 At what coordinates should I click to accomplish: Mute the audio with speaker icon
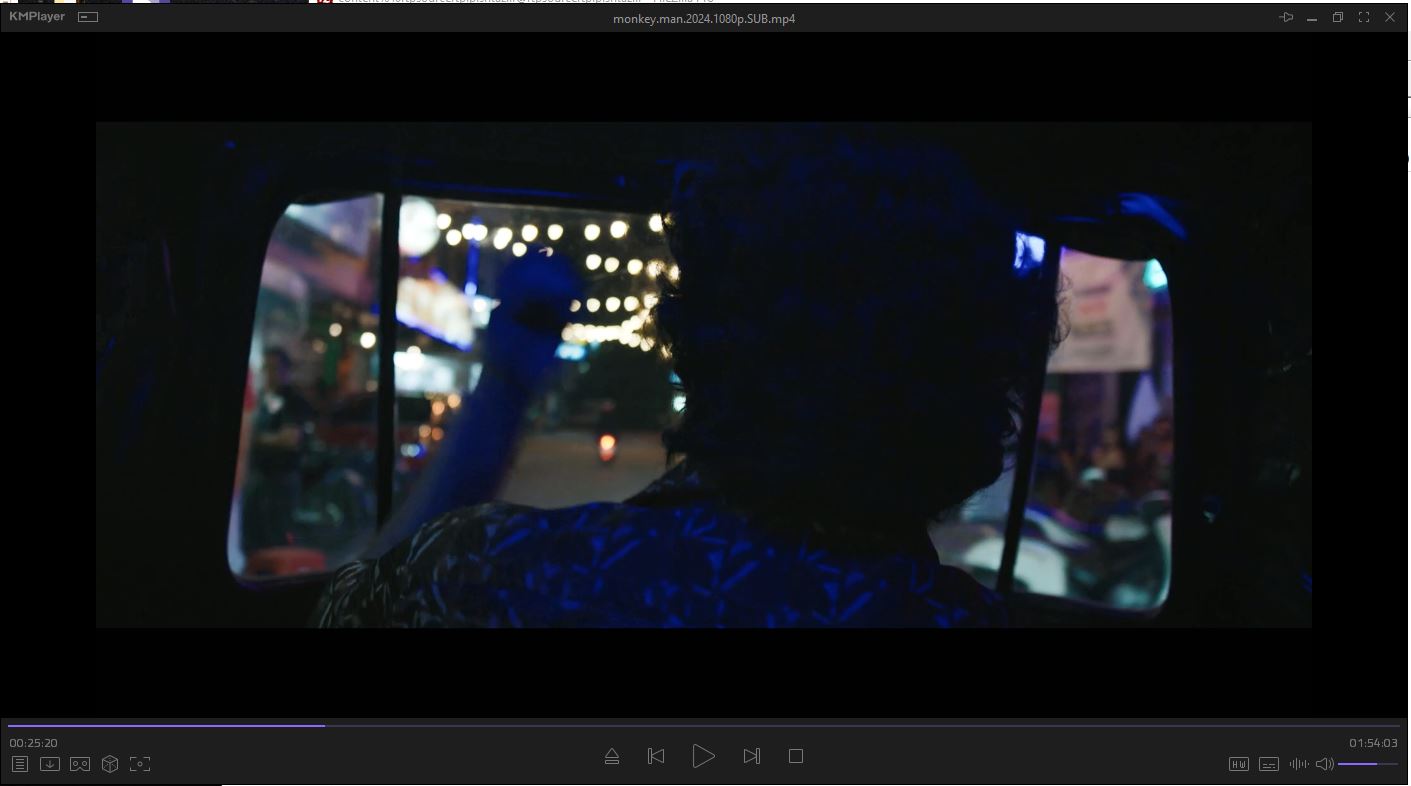(x=1324, y=764)
